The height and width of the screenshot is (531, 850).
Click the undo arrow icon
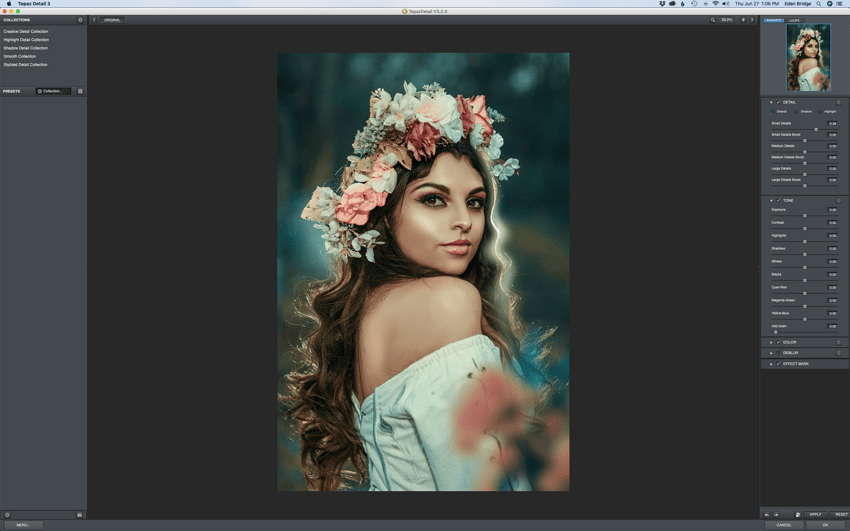point(767,514)
